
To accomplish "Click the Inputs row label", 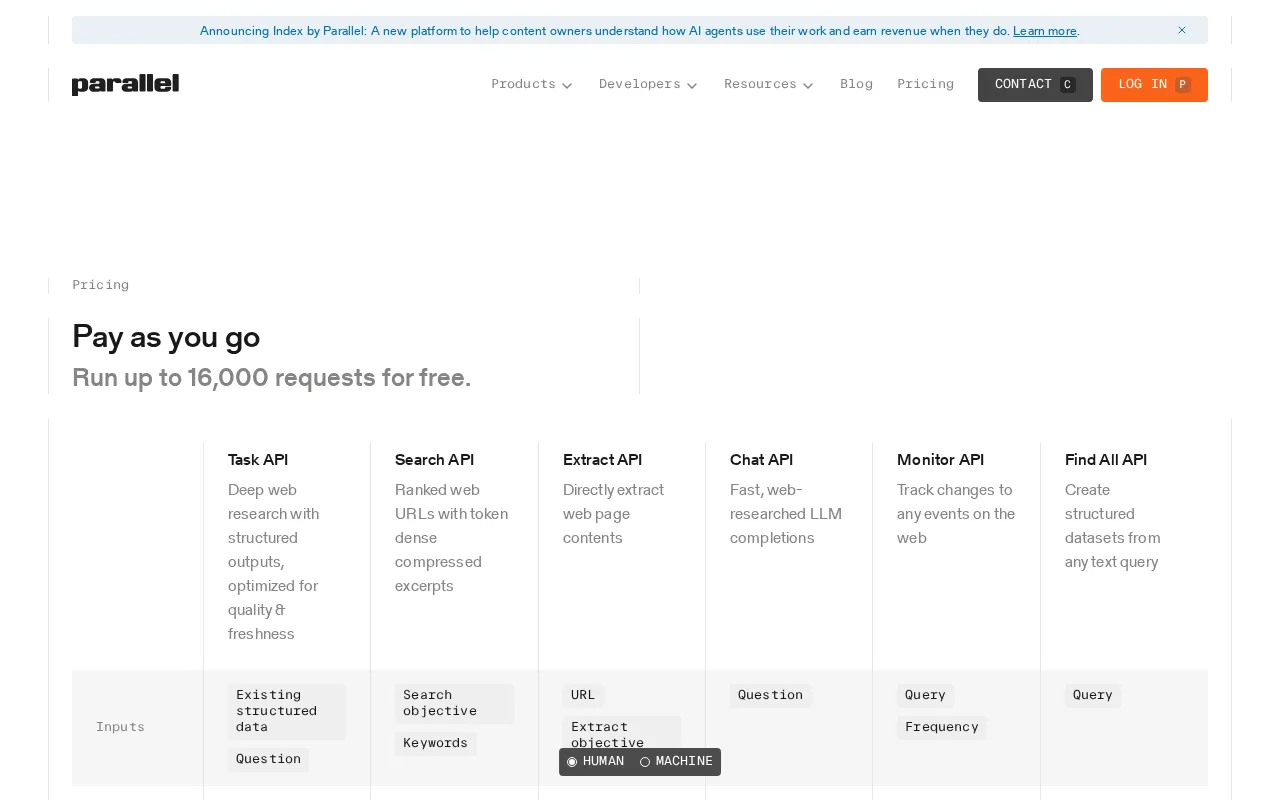I will click(120, 727).
